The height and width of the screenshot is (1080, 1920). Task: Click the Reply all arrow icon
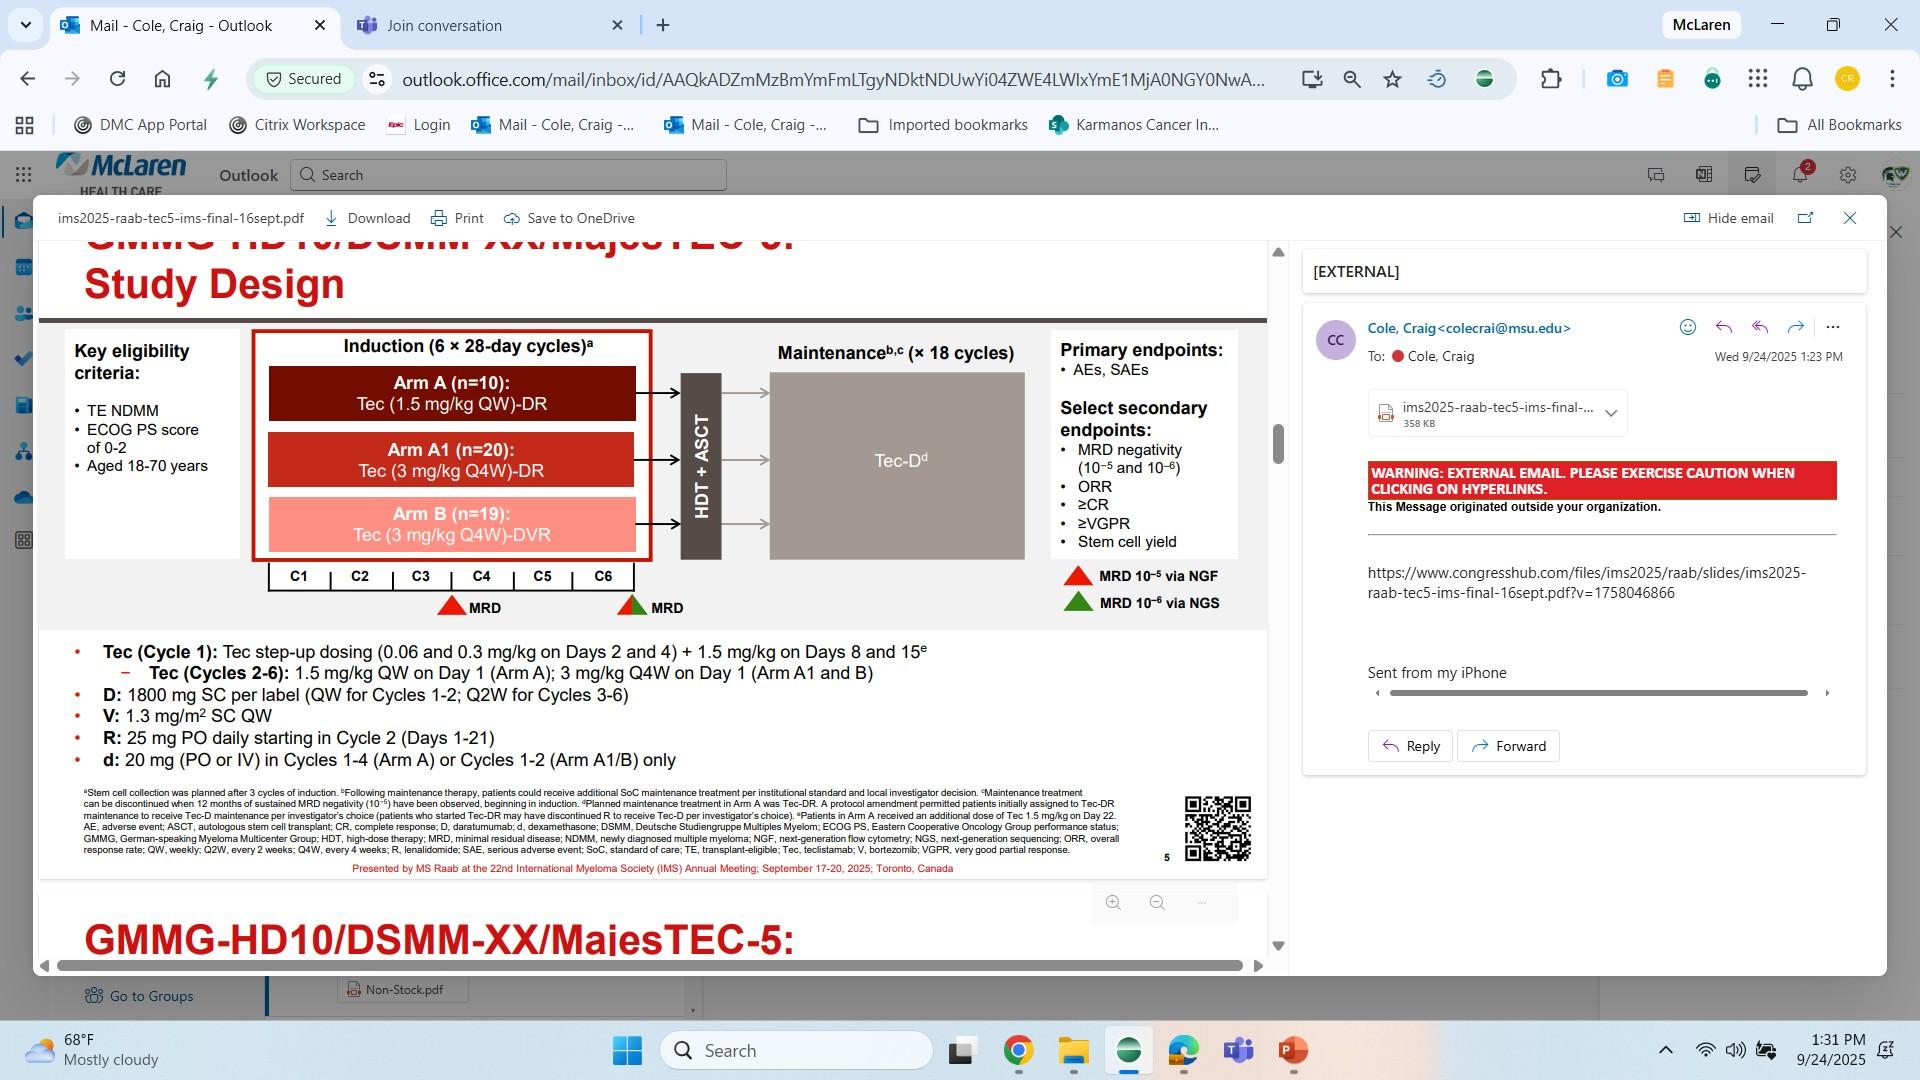tap(1760, 327)
